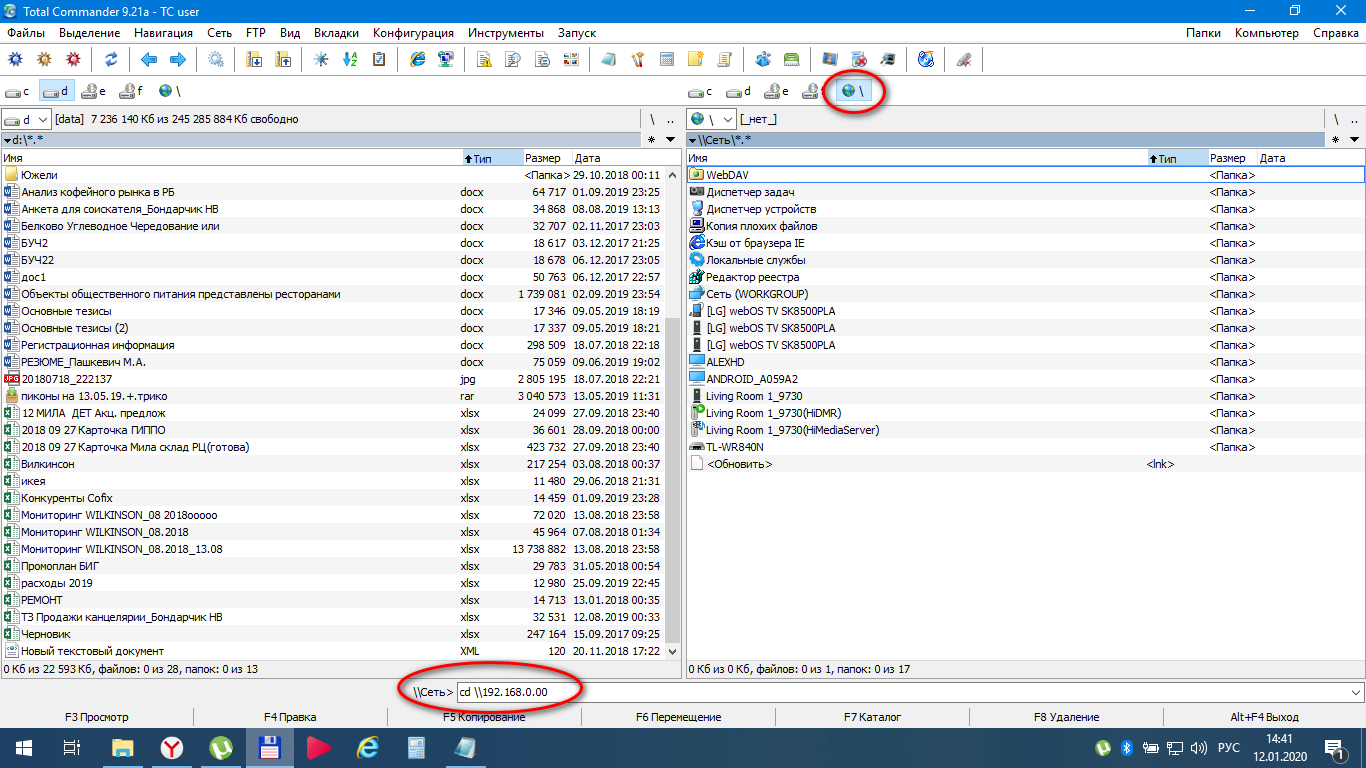
Task: Open left panel favorites asterisk menu
Action: click(652, 139)
